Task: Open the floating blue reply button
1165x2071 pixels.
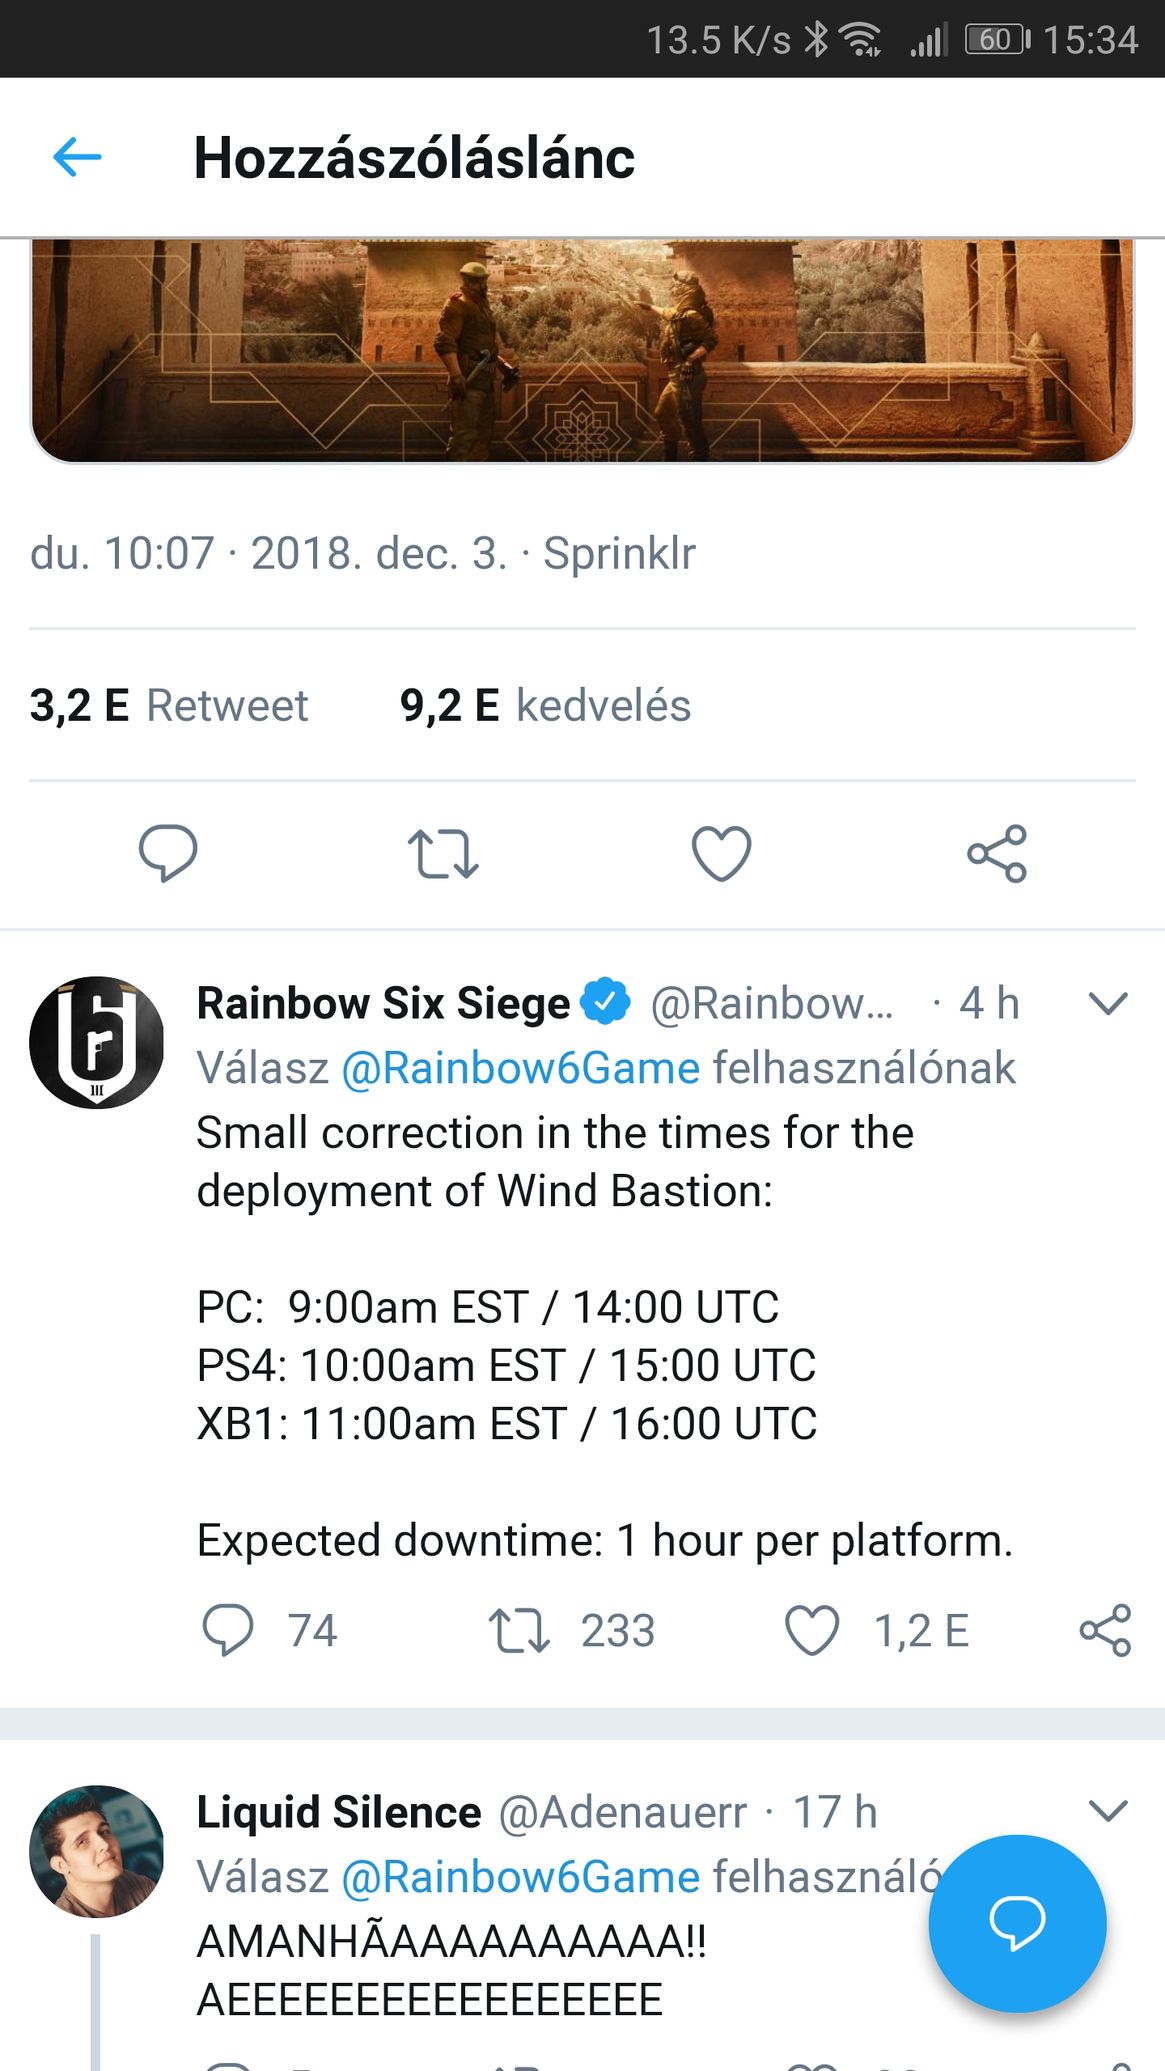Action: pos(1017,1923)
